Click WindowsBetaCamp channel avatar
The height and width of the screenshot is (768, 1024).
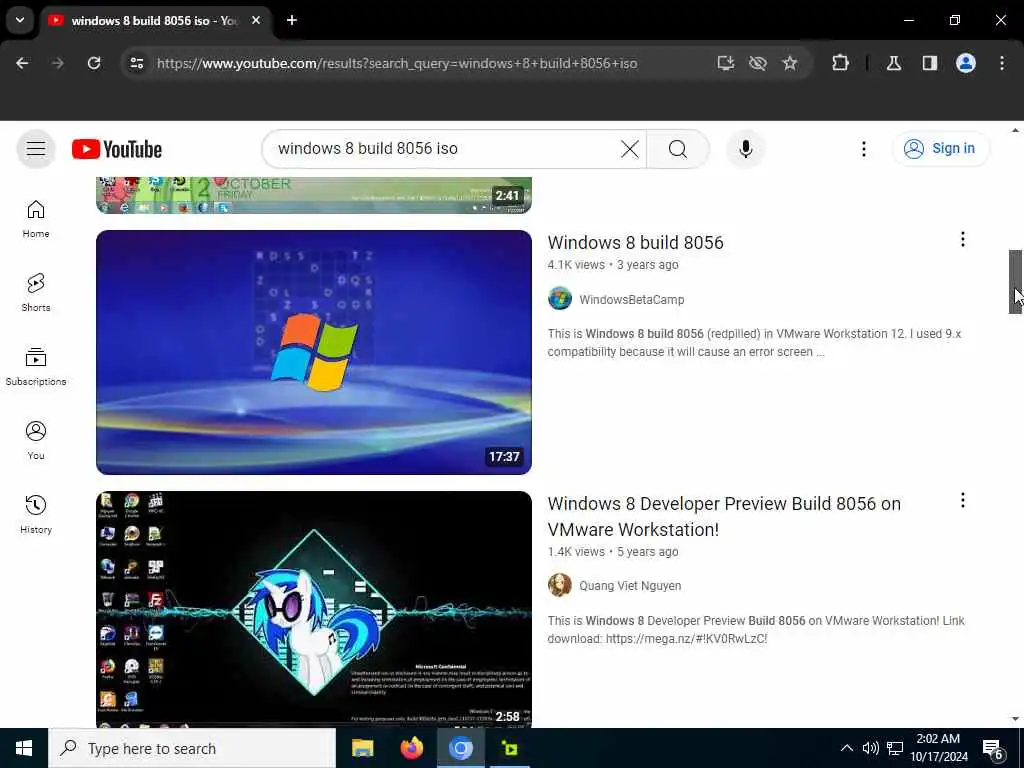click(x=560, y=299)
